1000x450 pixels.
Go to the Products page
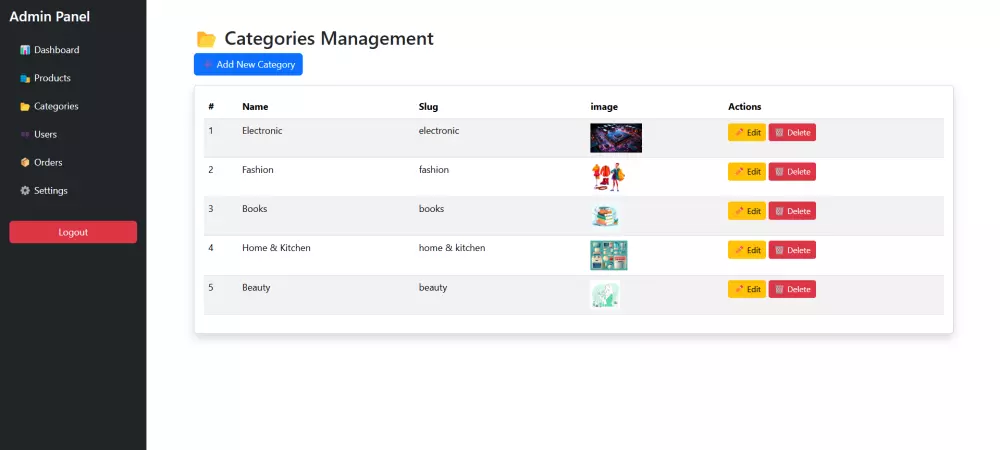[x=52, y=78]
